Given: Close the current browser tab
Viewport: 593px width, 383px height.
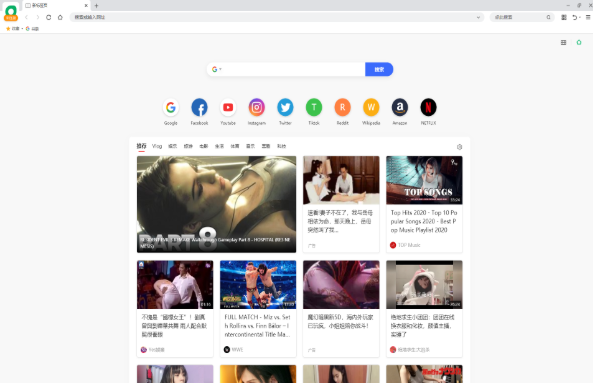Looking at the screenshot, I should 86,5.
